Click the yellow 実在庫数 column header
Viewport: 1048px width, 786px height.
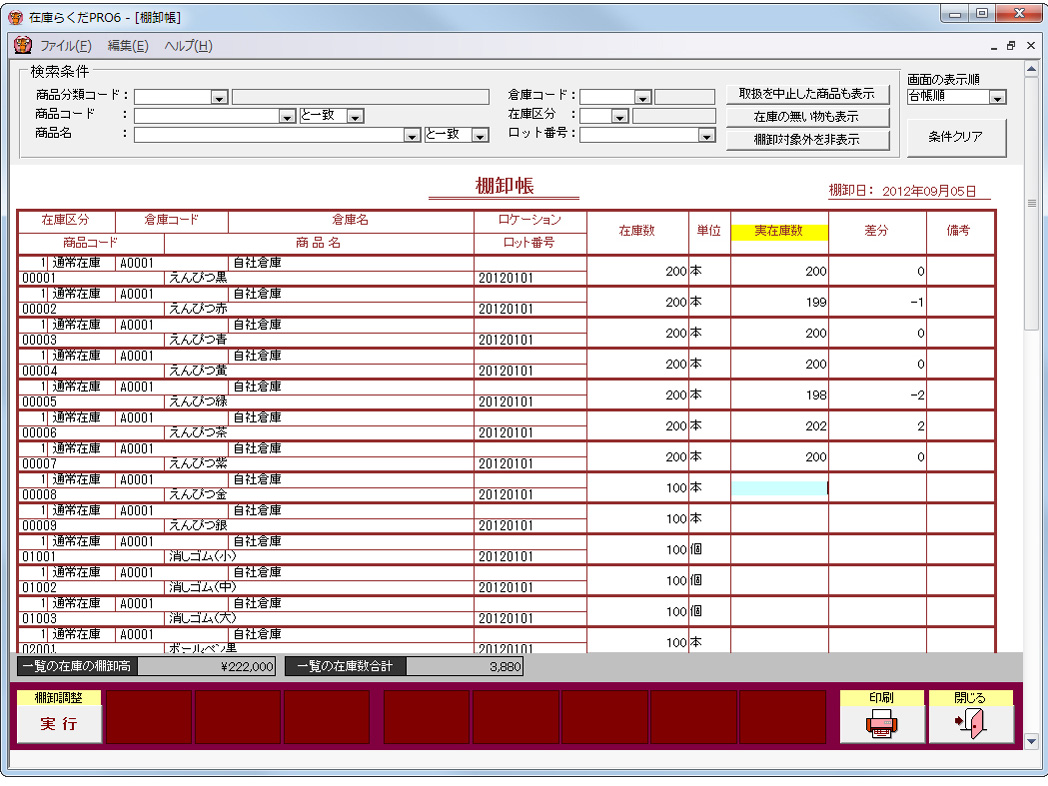(x=779, y=231)
